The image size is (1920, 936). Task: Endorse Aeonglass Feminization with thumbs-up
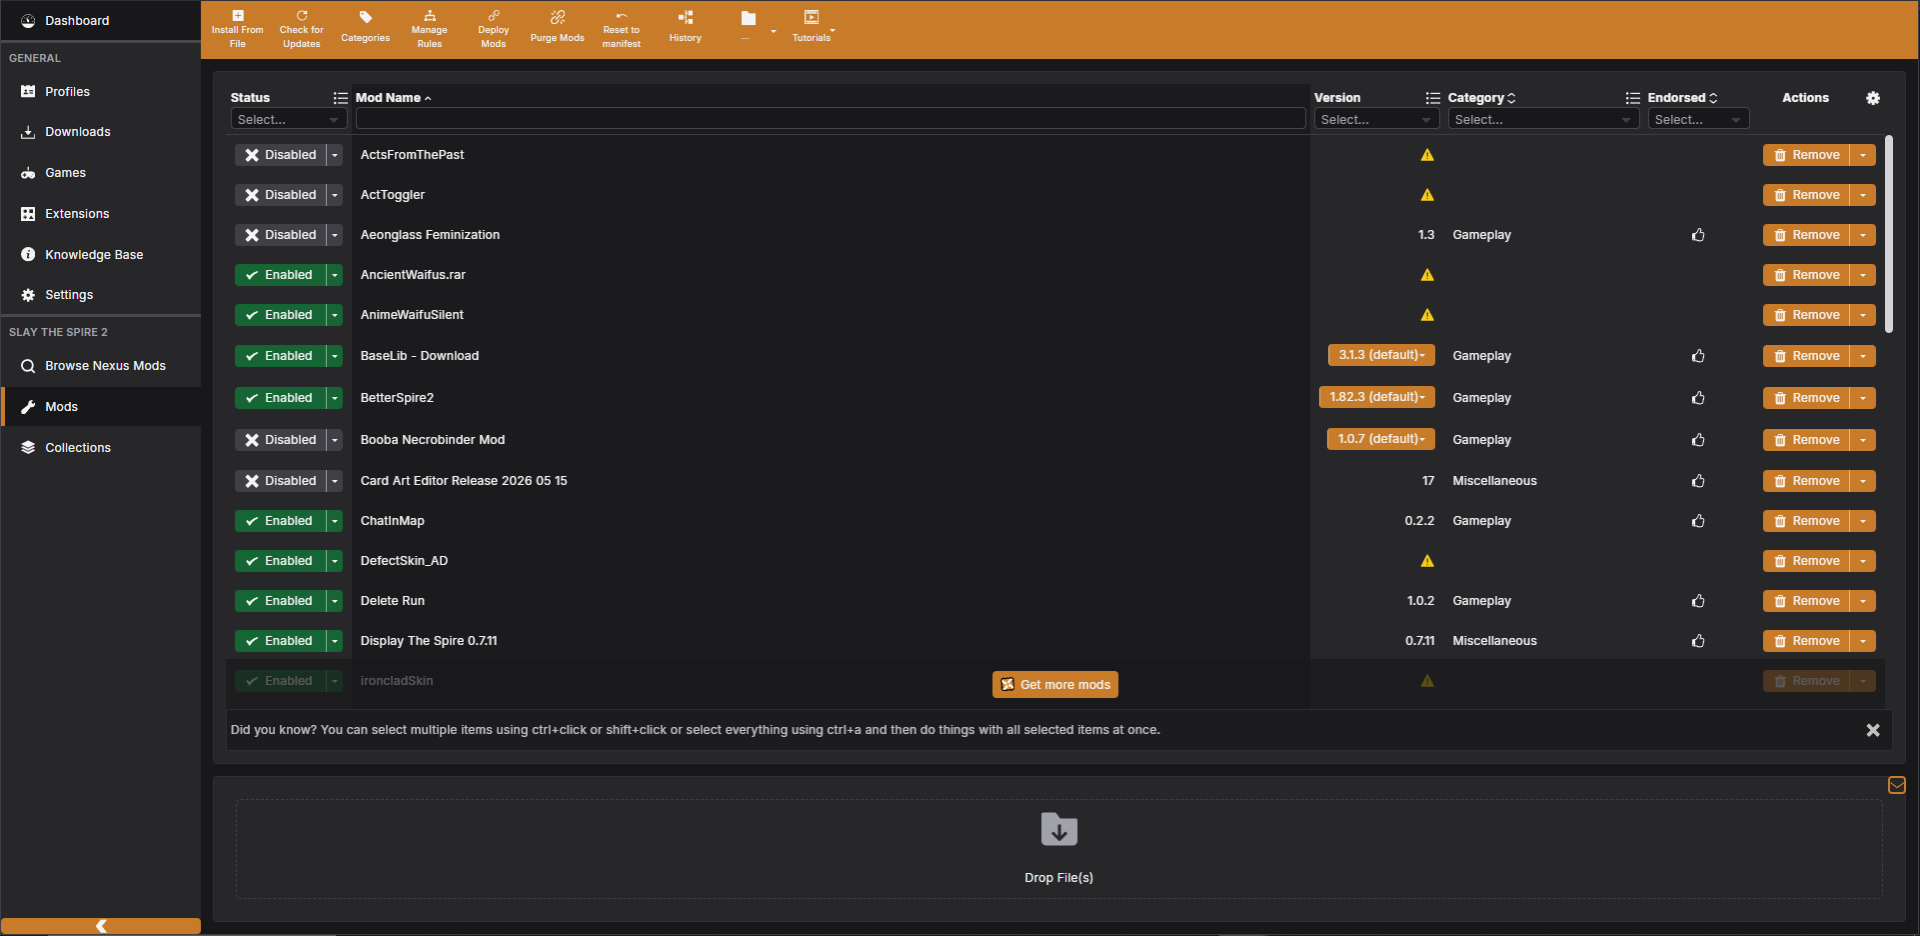point(1697,235)
